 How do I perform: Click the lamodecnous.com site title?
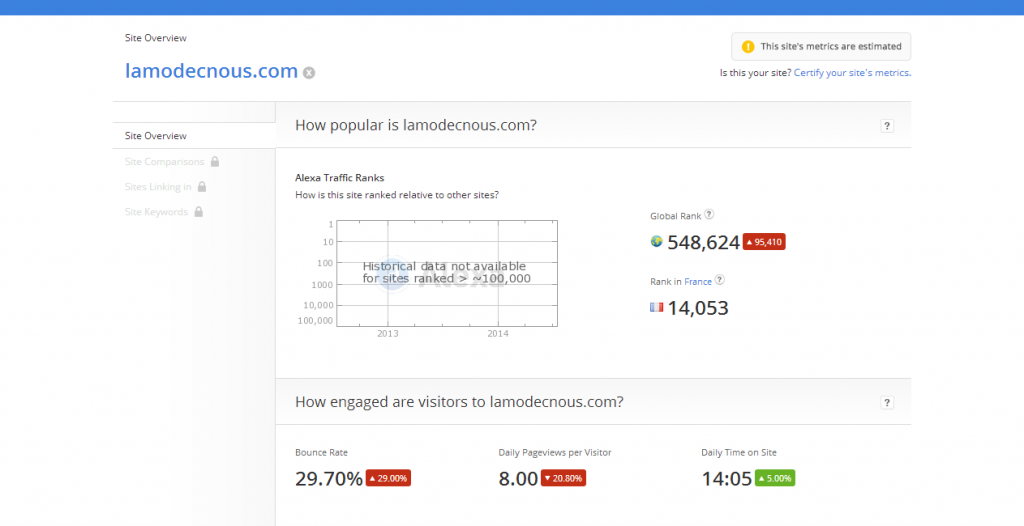click(211, 71)
